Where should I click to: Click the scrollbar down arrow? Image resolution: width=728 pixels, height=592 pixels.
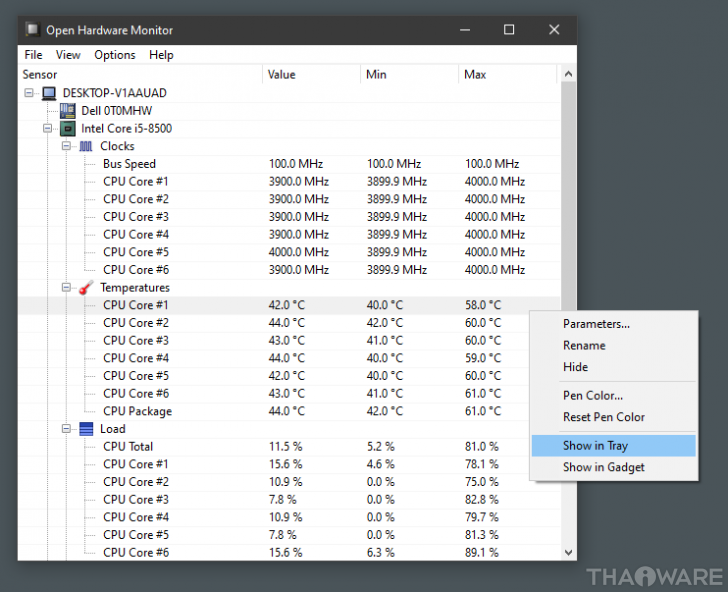[568, 552]
